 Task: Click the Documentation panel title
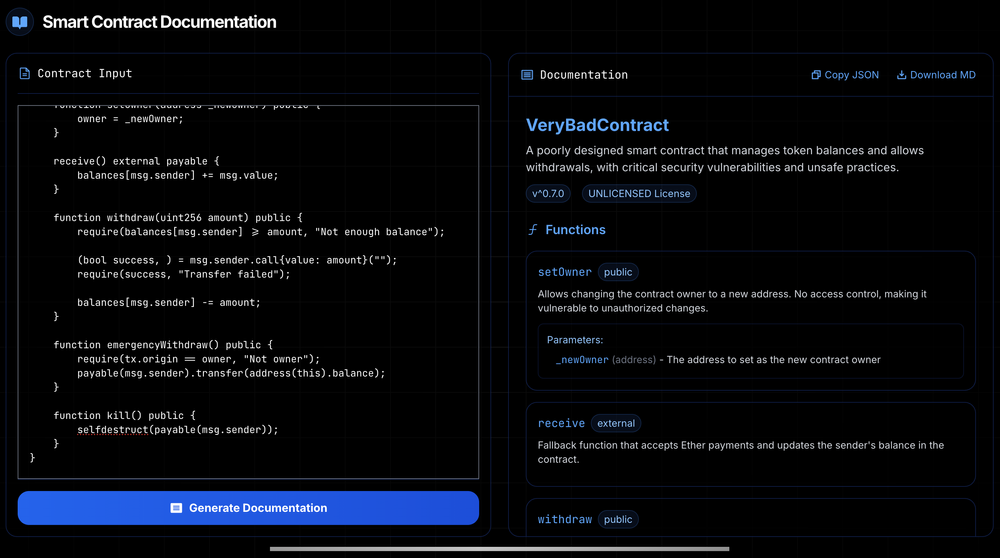[584, 75]
